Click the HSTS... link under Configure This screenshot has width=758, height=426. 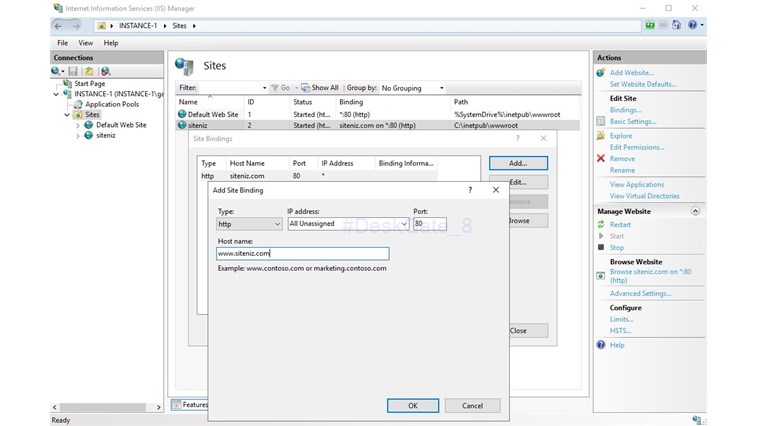[620, 331]
